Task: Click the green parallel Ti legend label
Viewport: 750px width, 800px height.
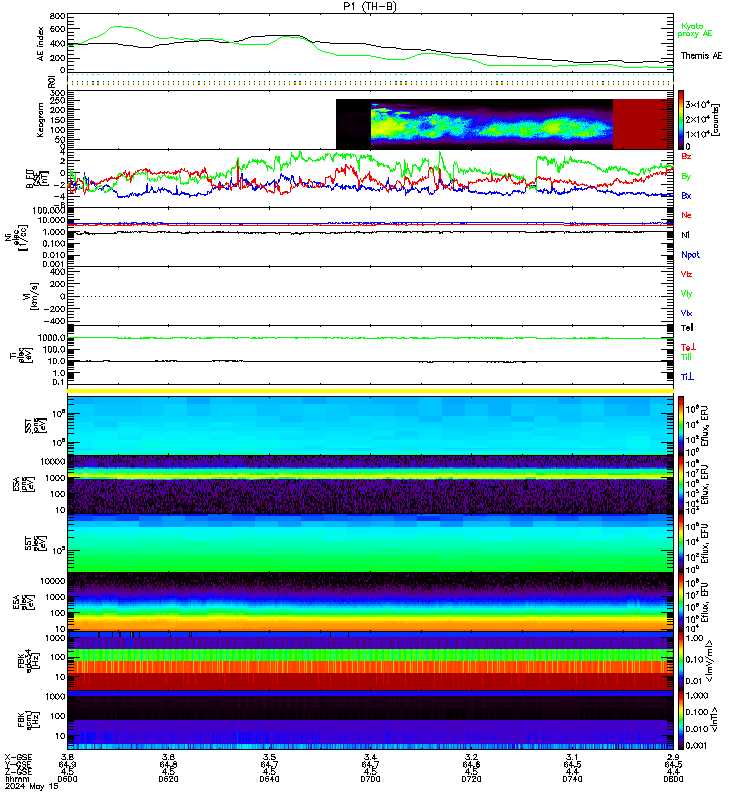Action: point(686,357)
